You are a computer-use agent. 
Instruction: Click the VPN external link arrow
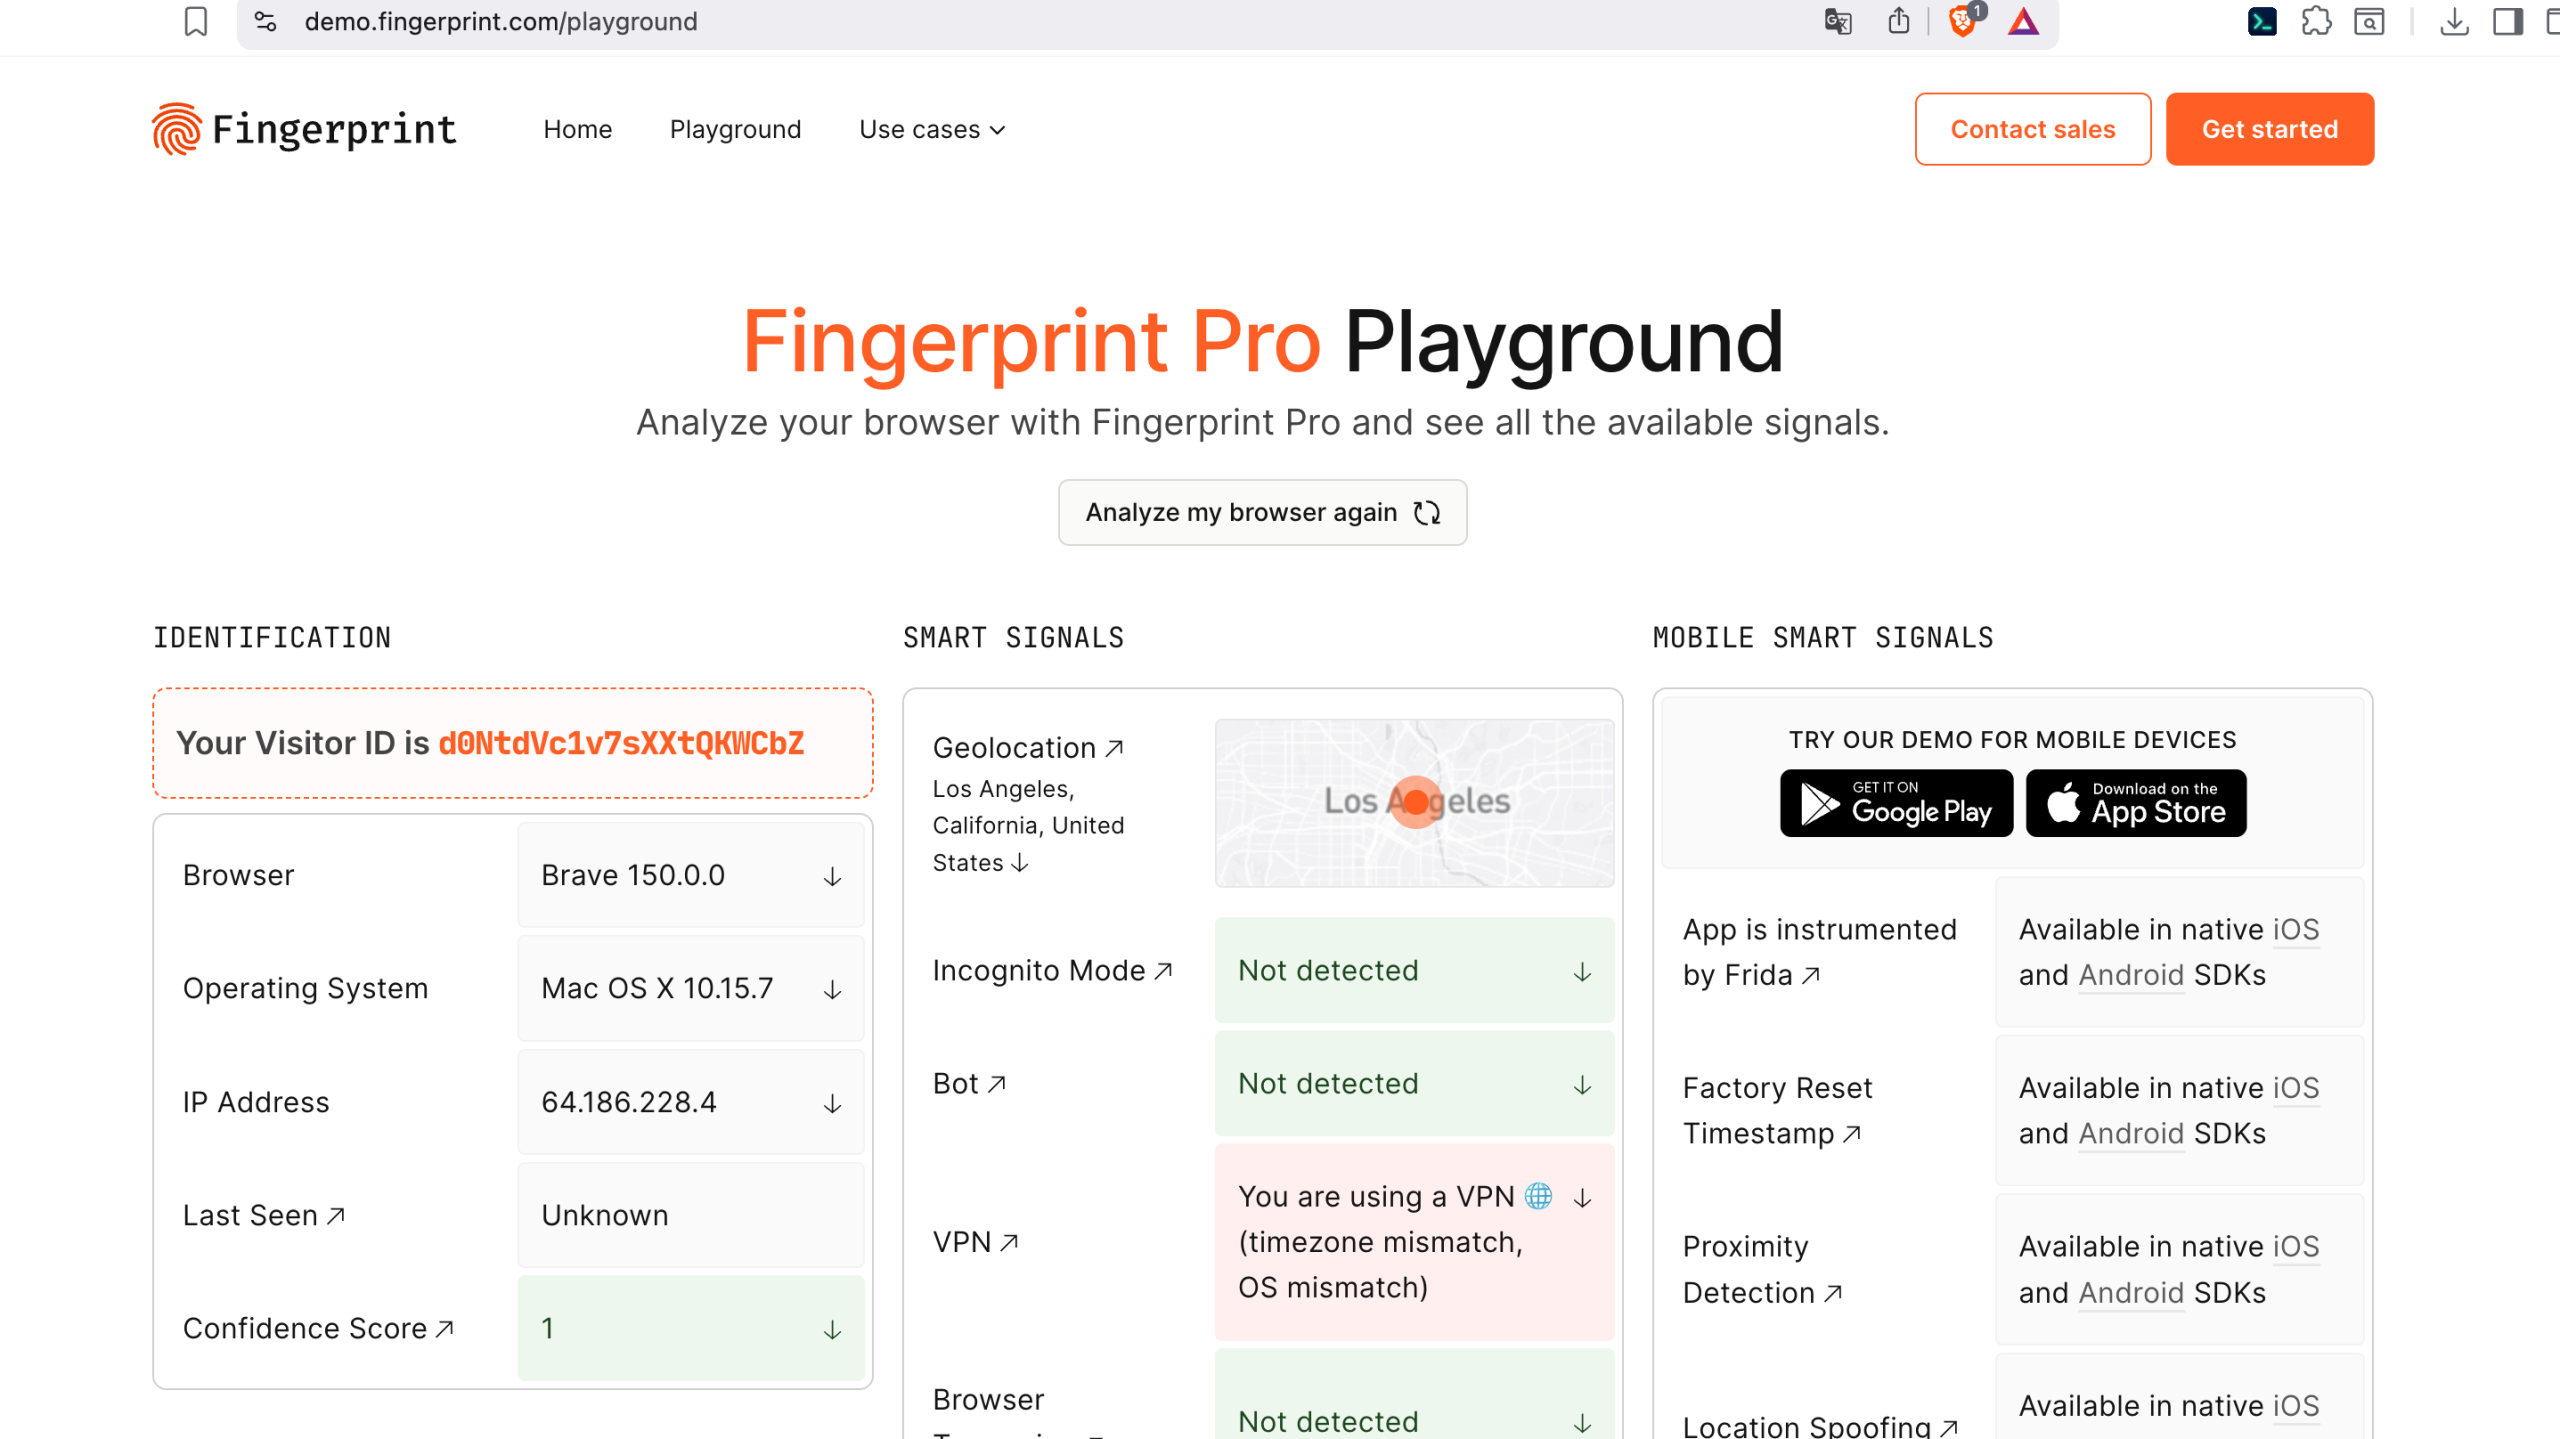pos(1009,1242)
